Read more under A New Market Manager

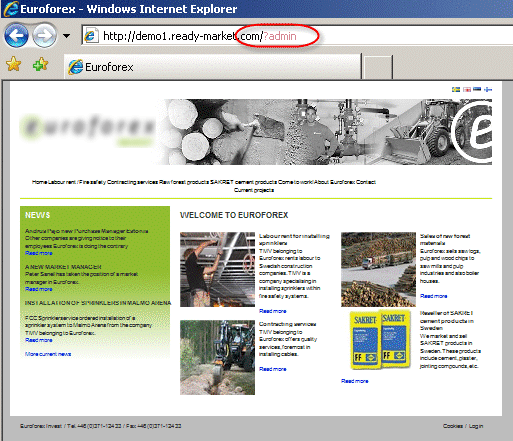click(39, 289)
